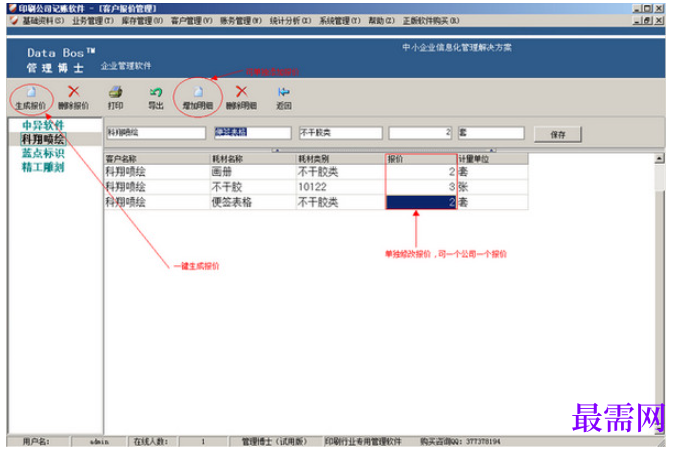Viewport: 684px width, 449px height.
Task: Select the price 3 cell in the 不干胶 row
Action: click(x=421, y=187)
